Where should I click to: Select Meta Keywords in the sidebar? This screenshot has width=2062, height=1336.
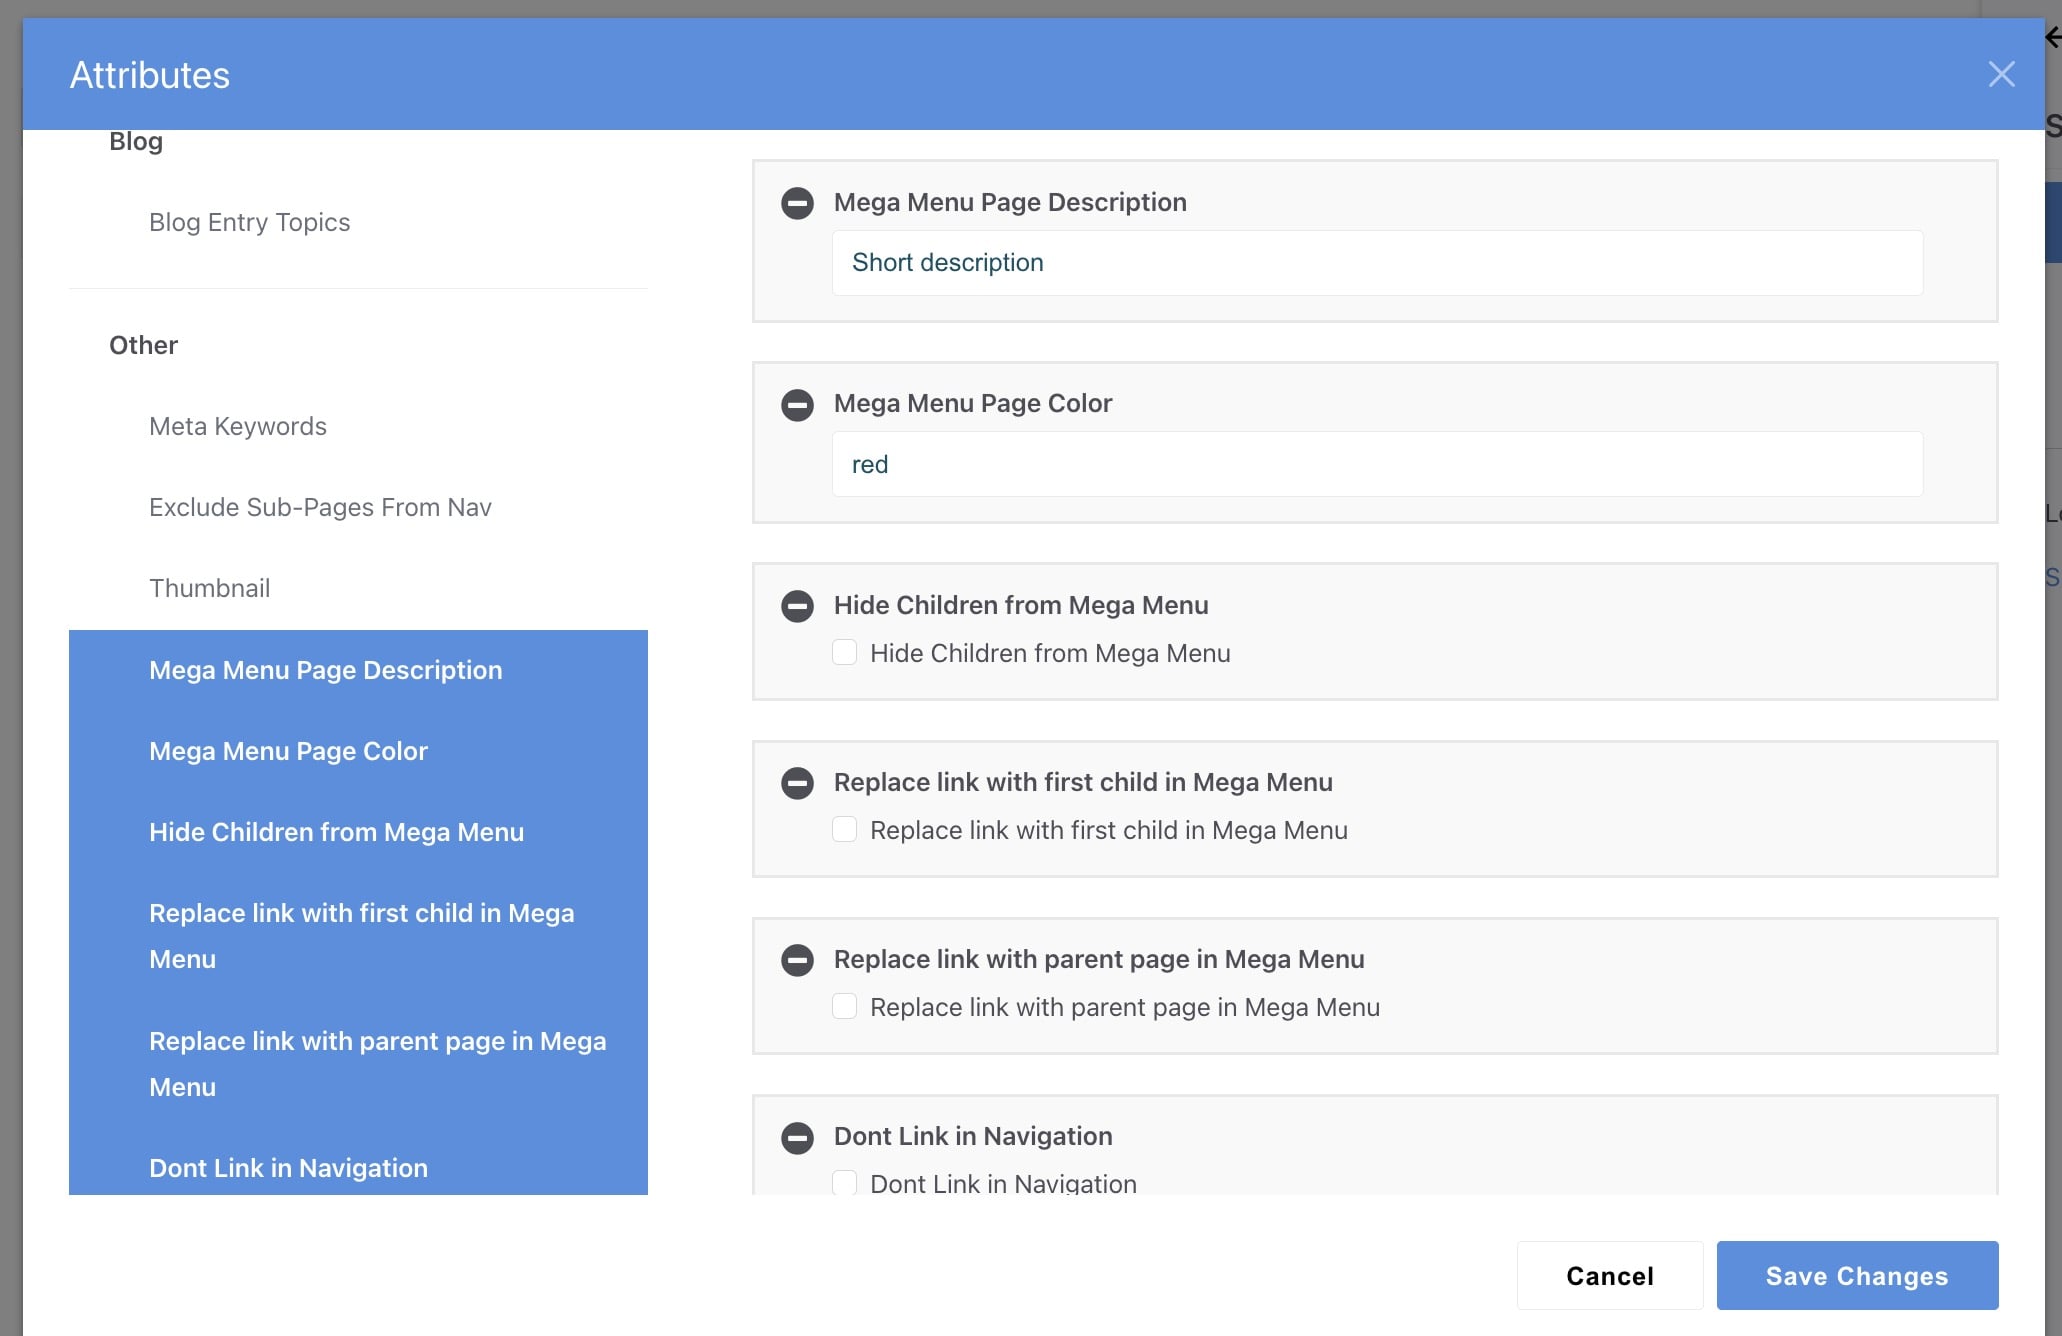point(238,426)
